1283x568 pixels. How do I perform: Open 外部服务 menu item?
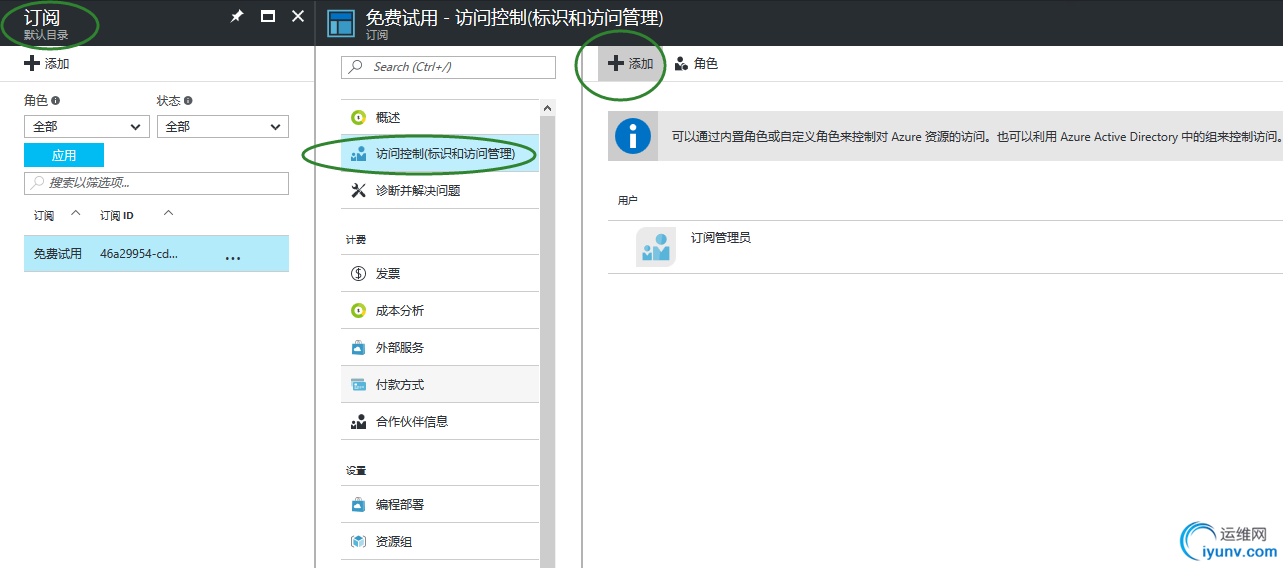coord(440,347)
